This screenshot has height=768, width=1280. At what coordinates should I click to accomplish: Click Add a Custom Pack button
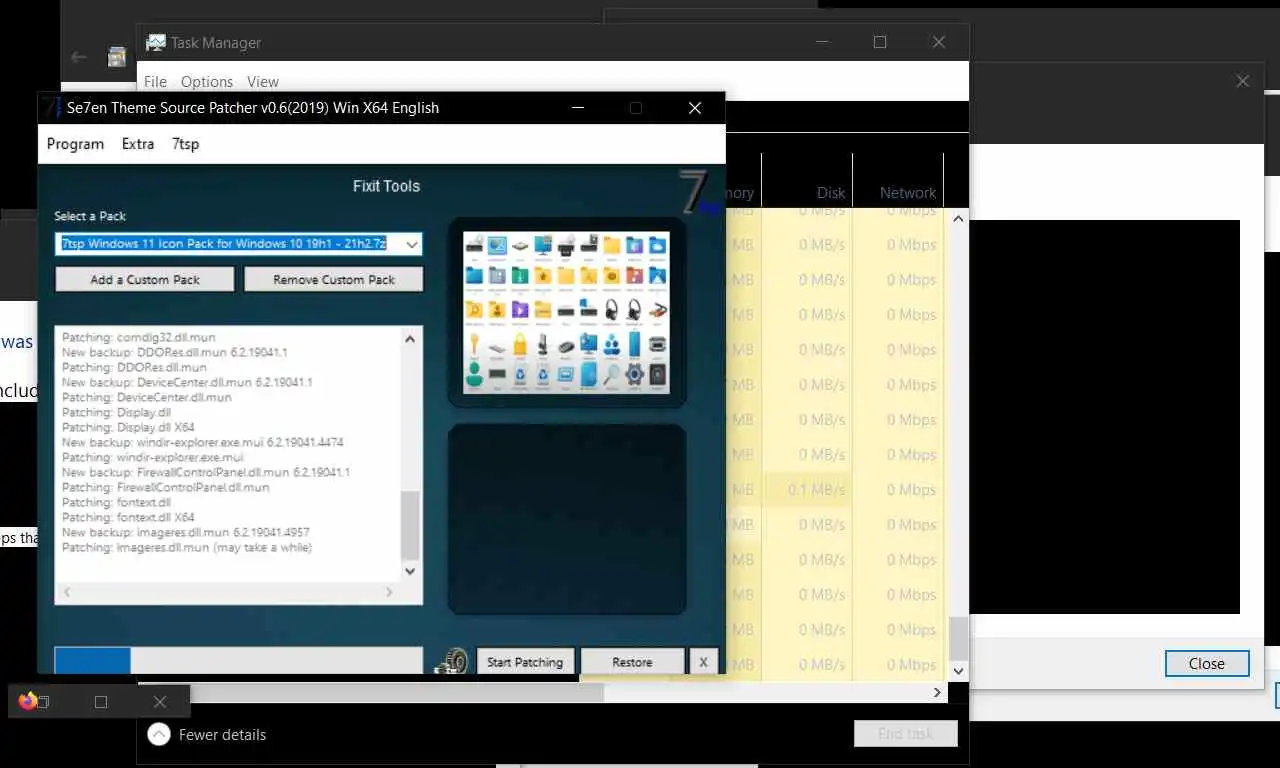coord(145,279)
